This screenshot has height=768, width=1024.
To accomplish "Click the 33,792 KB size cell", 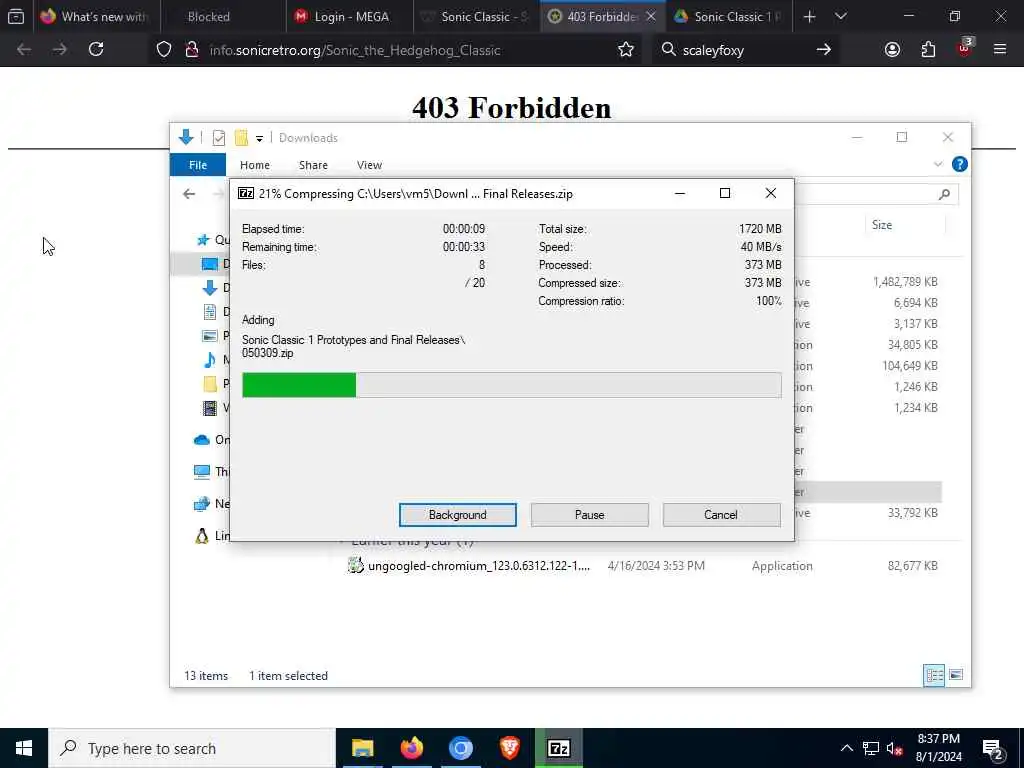I will 912,513.
